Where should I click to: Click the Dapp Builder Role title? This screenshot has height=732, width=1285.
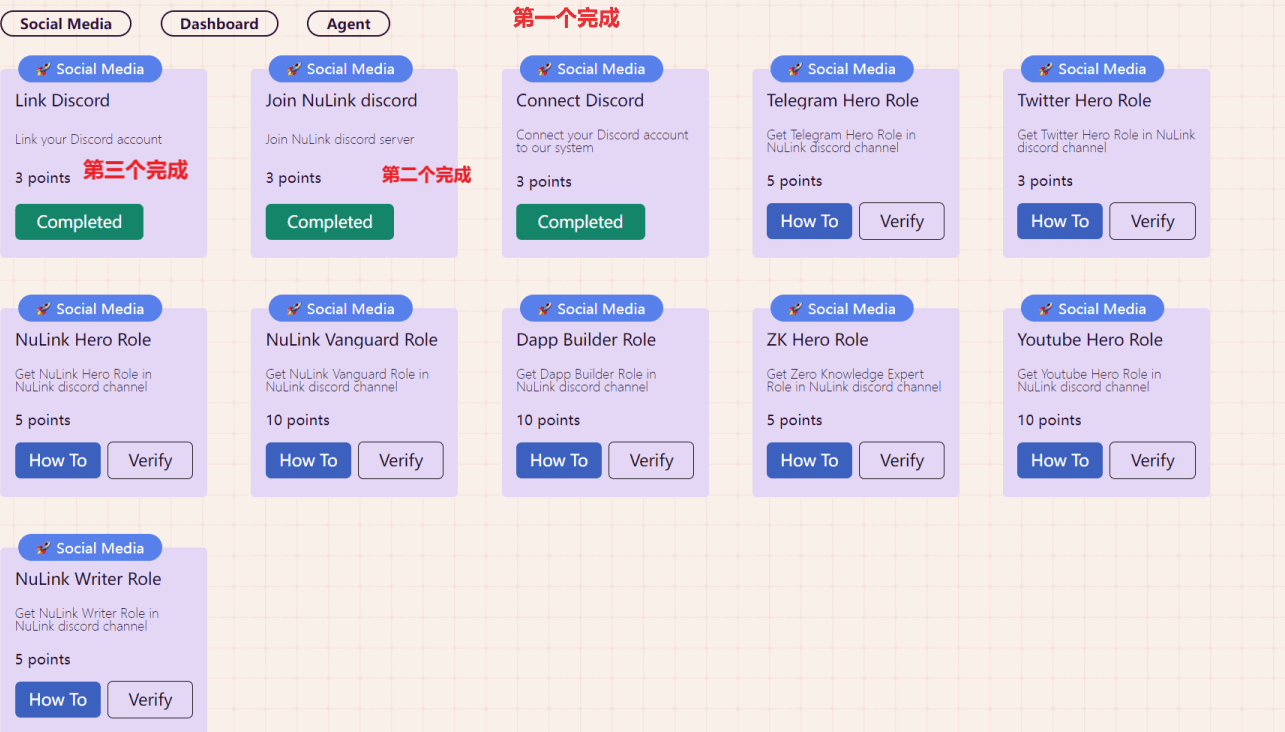tap(586, 340)
